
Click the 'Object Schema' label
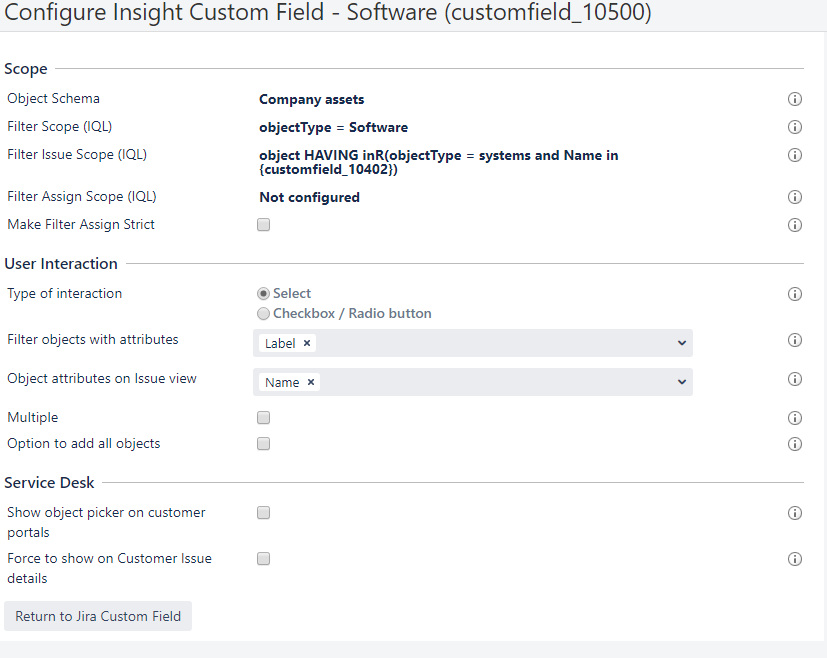click(x=53, y=99)
